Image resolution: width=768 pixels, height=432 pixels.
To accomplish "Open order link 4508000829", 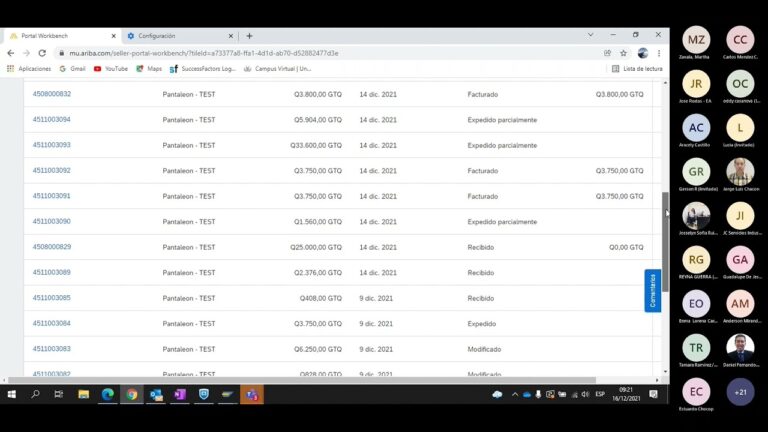I will point(51,247).
